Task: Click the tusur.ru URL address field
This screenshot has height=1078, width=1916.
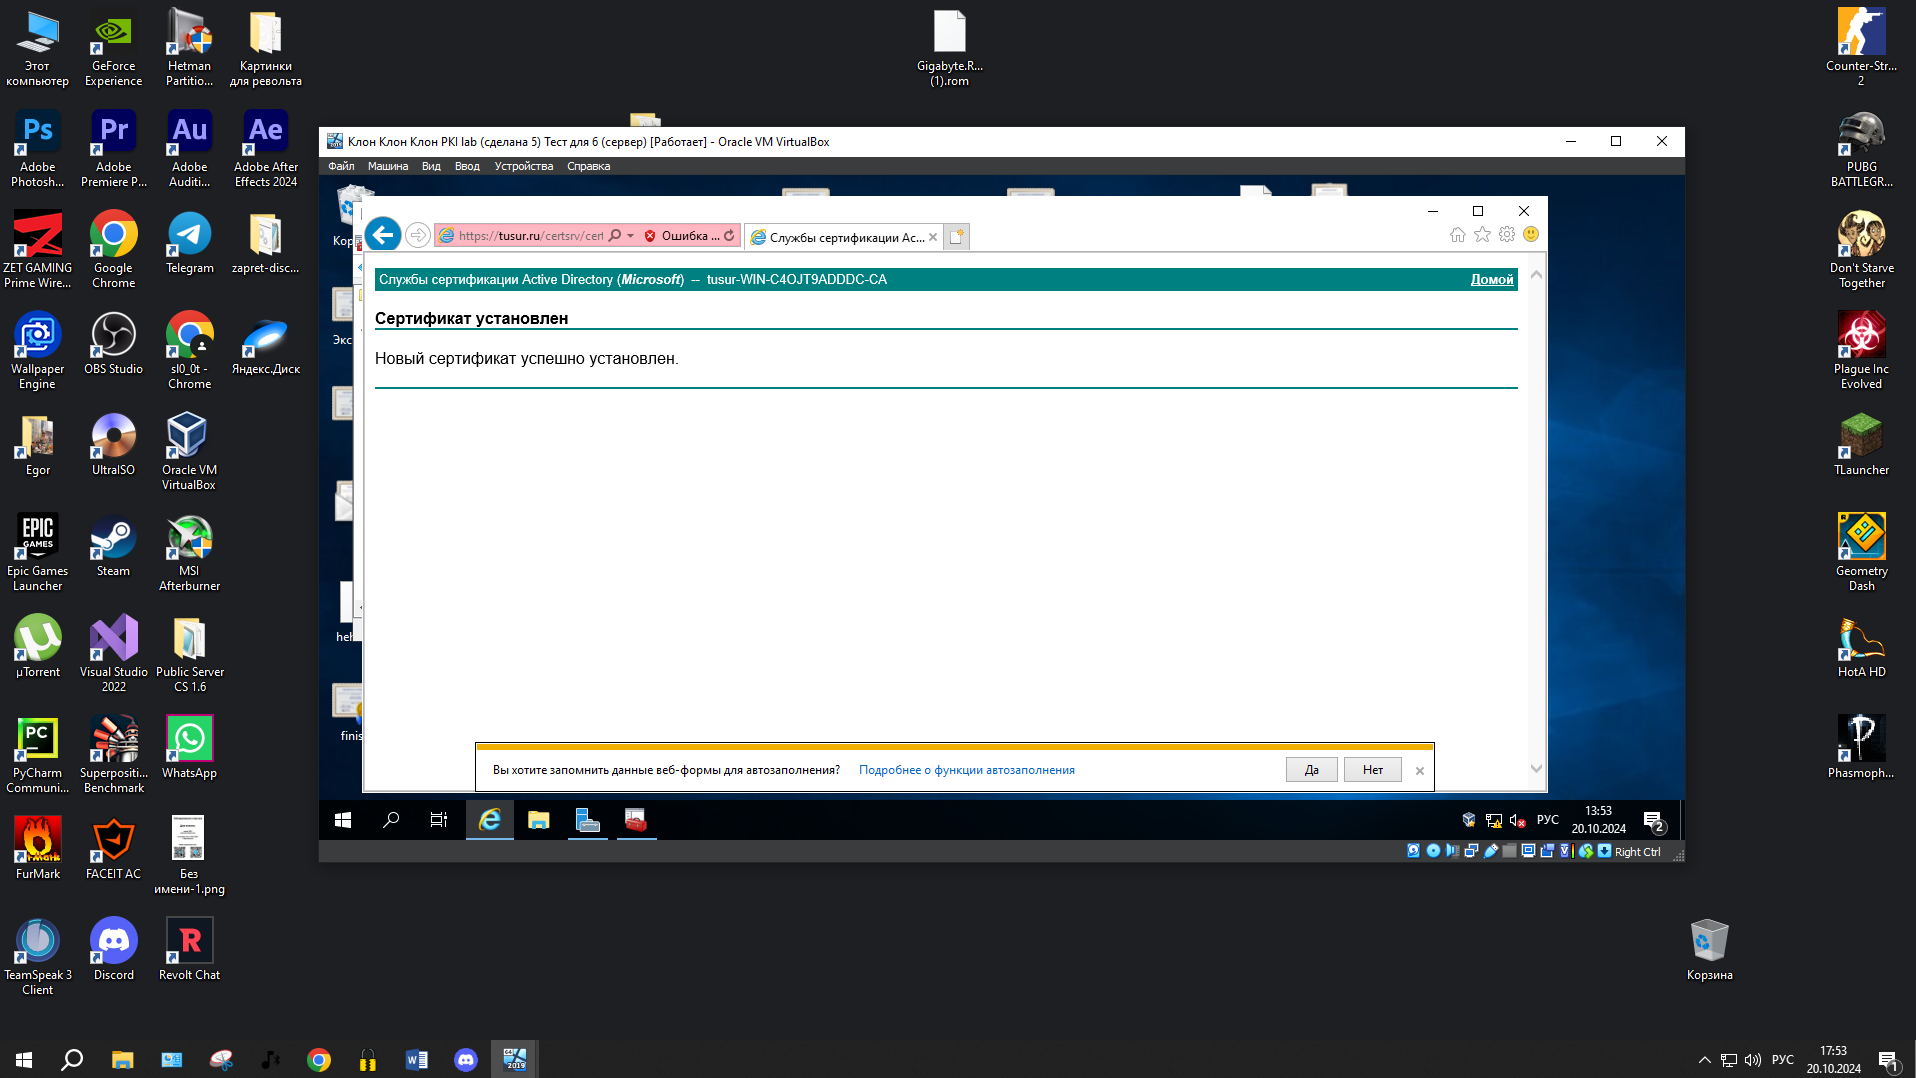Action: pyautogui.click(x=530, y=236)
